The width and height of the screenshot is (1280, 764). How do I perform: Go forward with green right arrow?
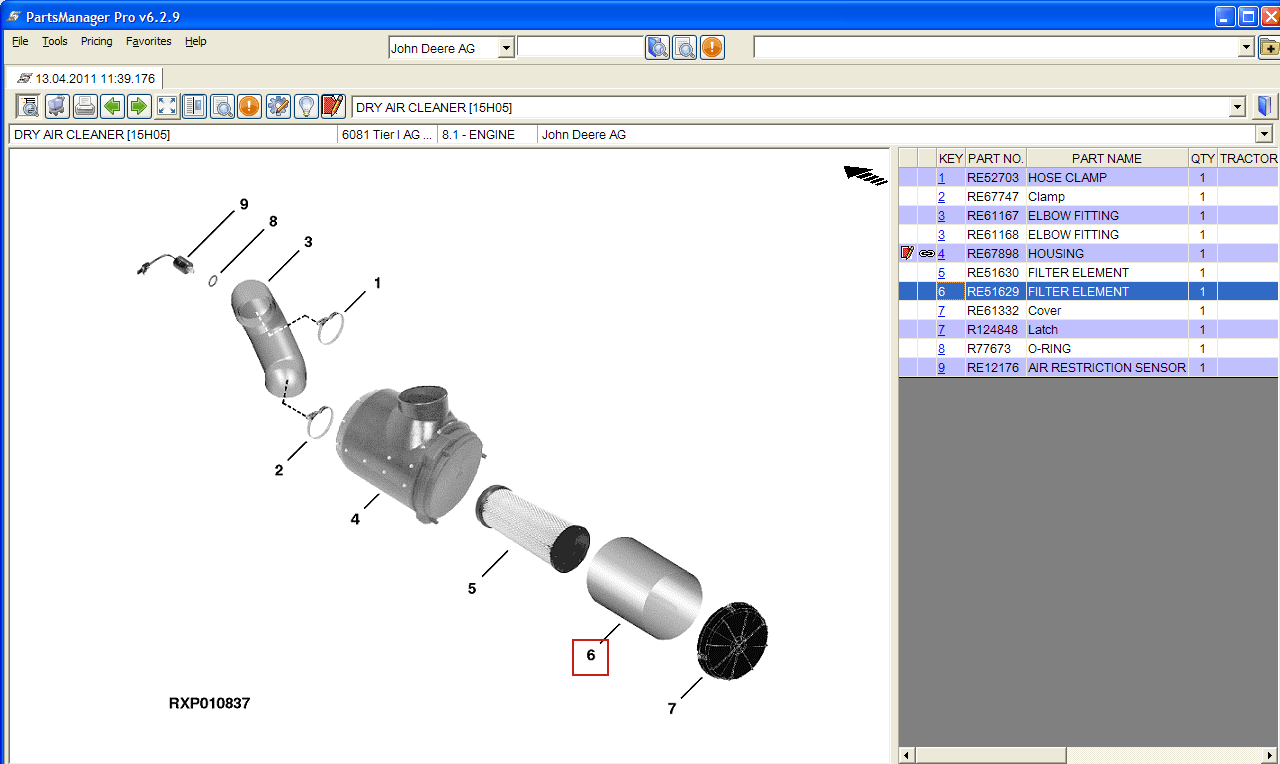(139, 107)
